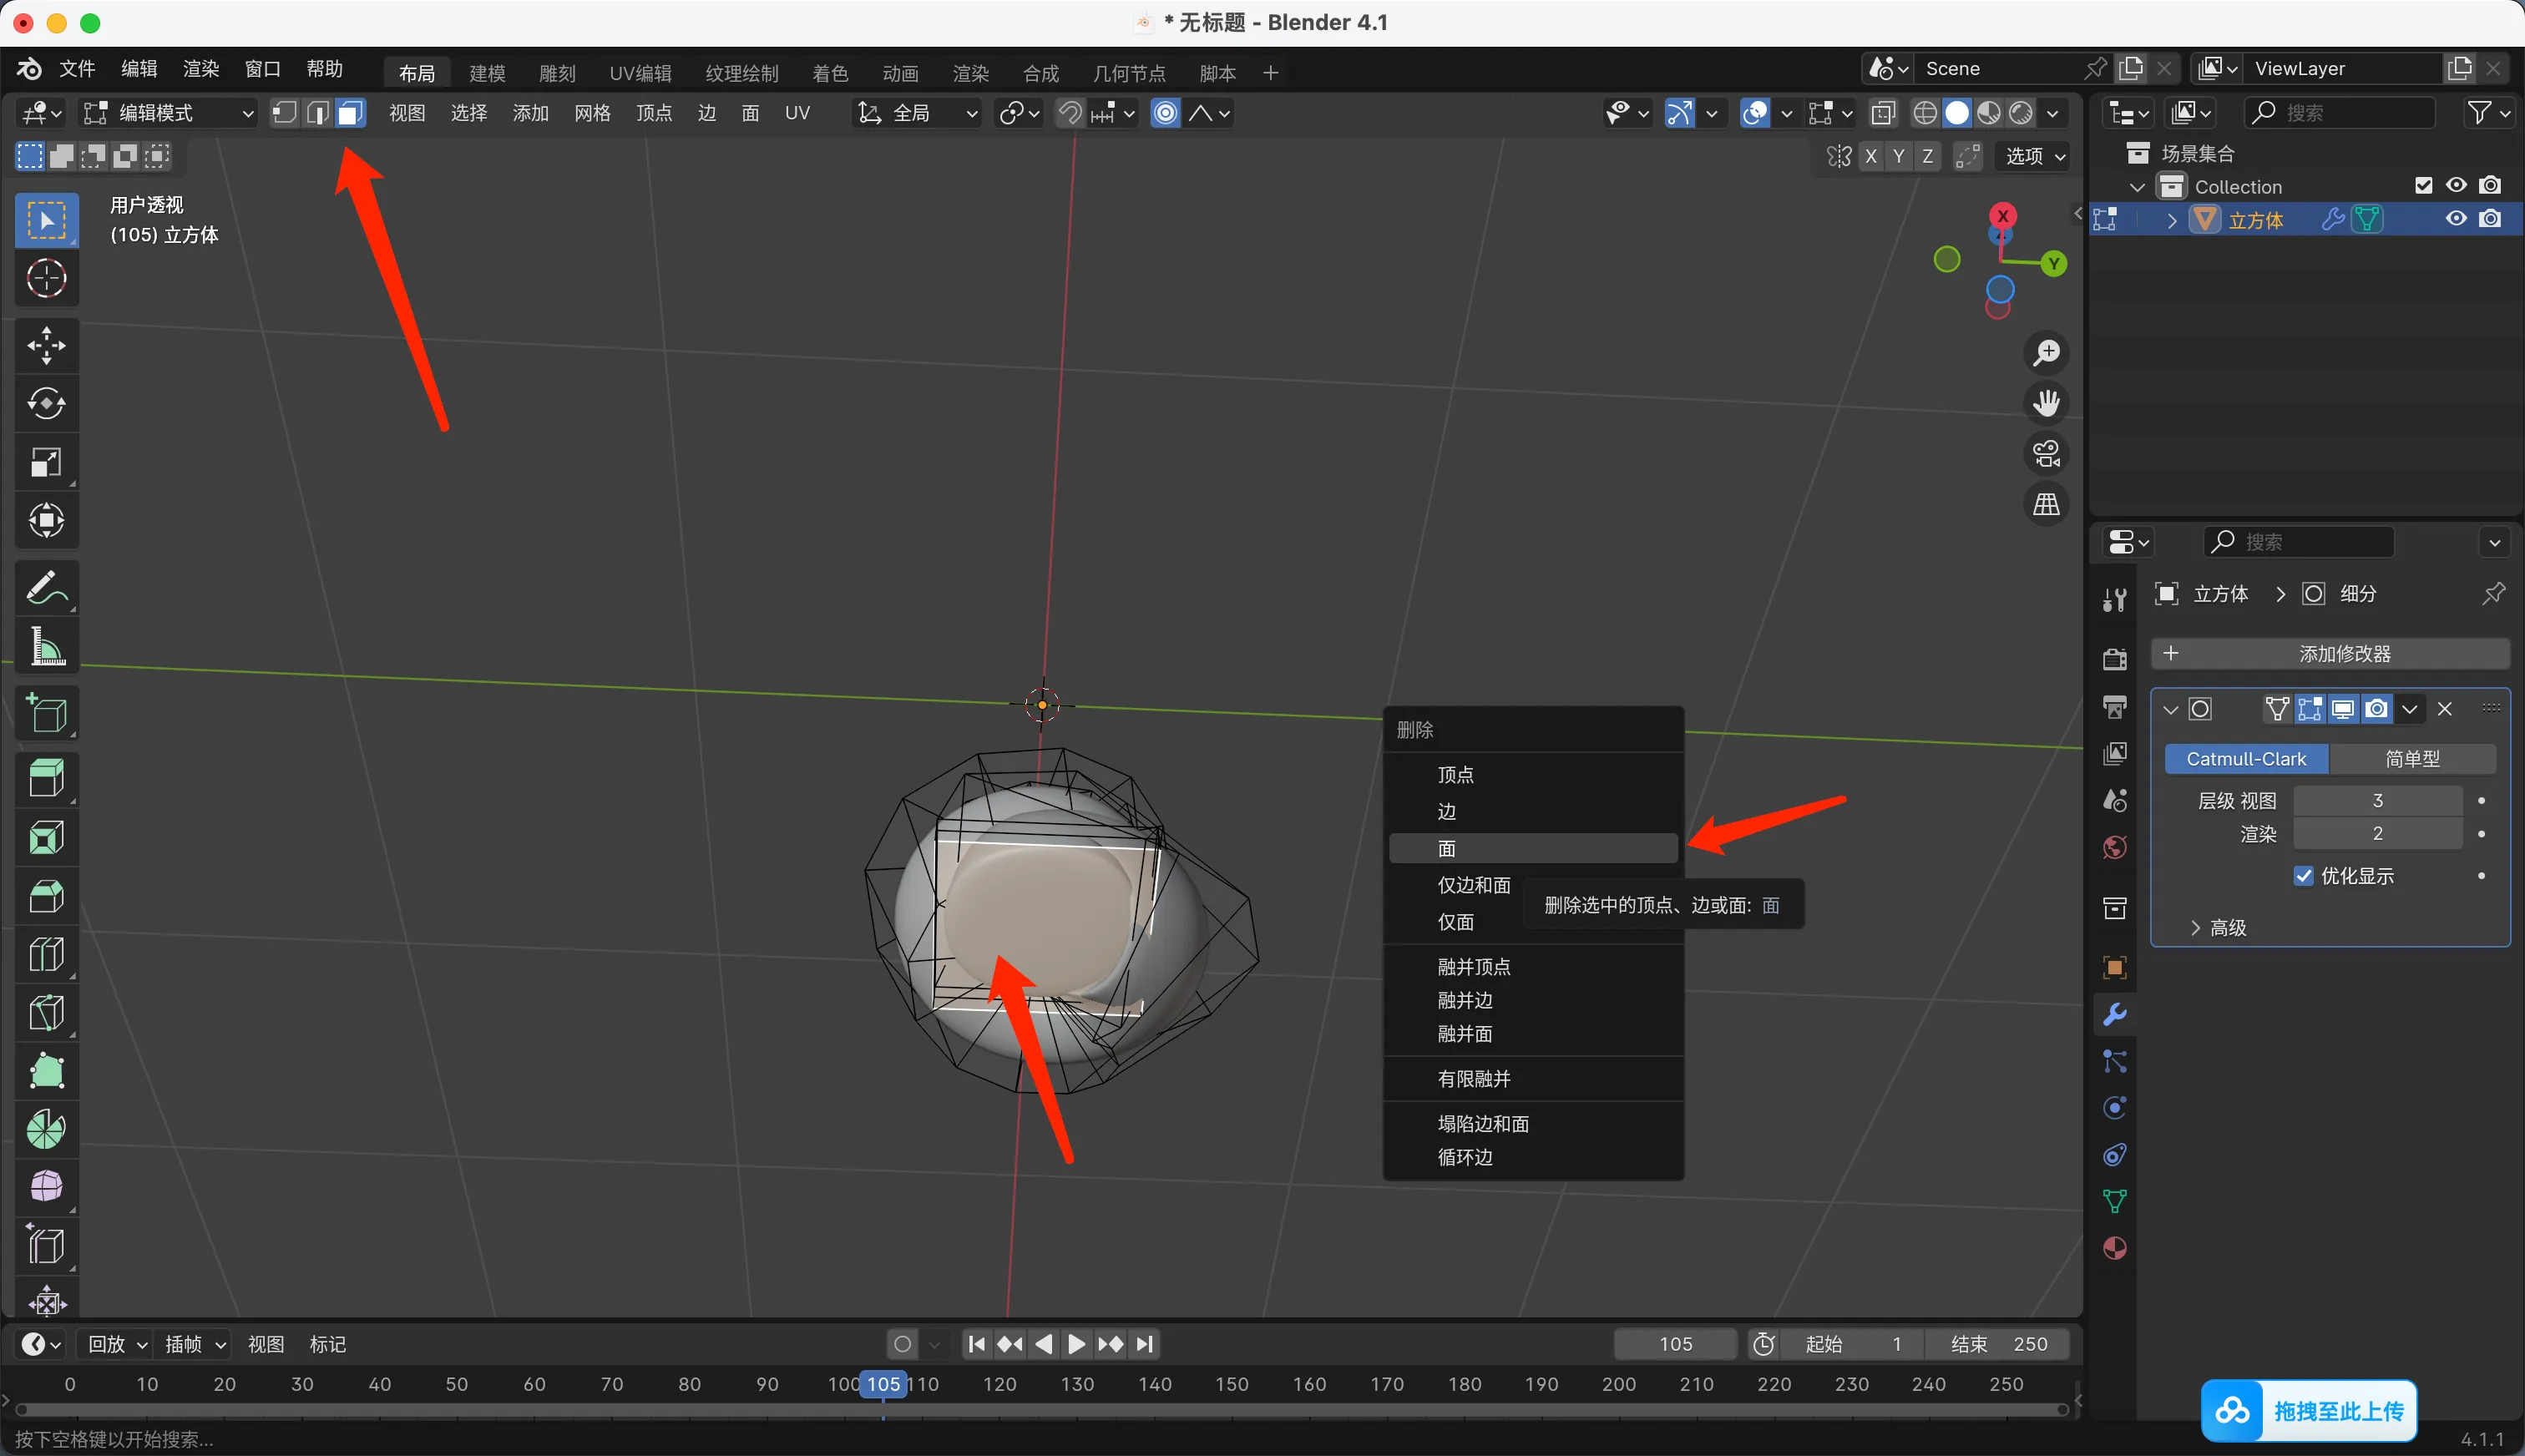Activate the Rotate tool
Screen dimensions: 2525x1456
click(x=46, y=404)
